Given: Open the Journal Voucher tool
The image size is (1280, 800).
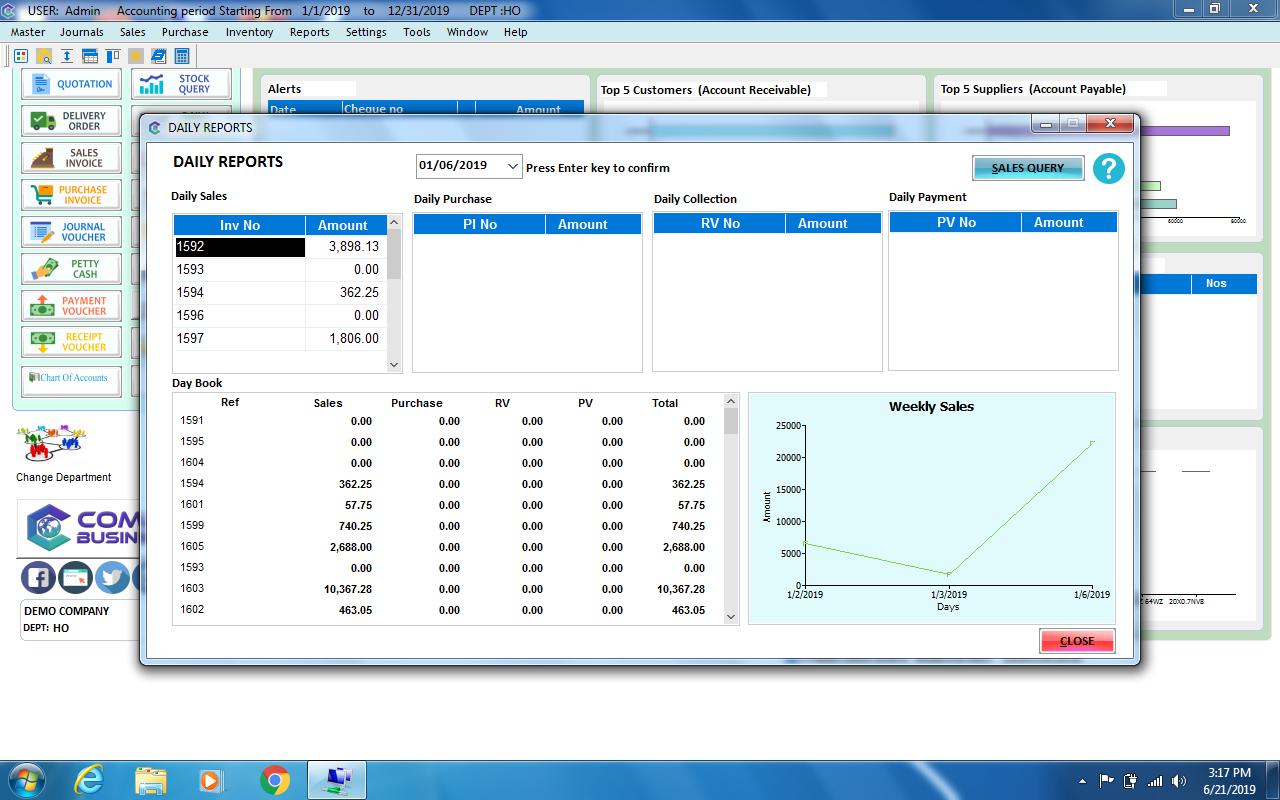Looking at the screenshot, I should click(70, 231).
